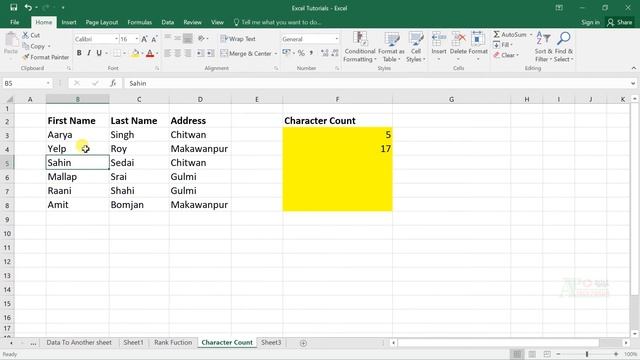Click the Name Box showing B5
The image size is (640, 360).
(x=27, y=83)
